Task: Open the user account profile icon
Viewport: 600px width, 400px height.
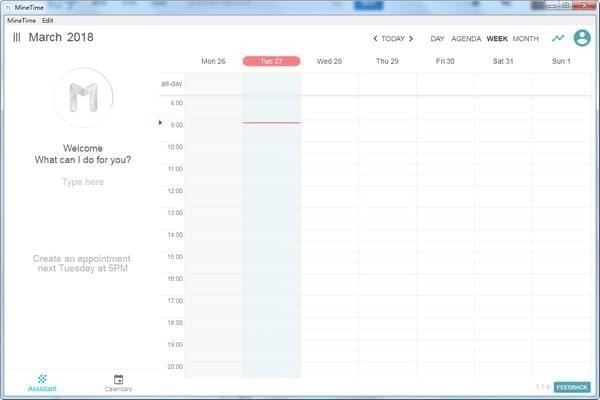Action: [x=582, y=38]
